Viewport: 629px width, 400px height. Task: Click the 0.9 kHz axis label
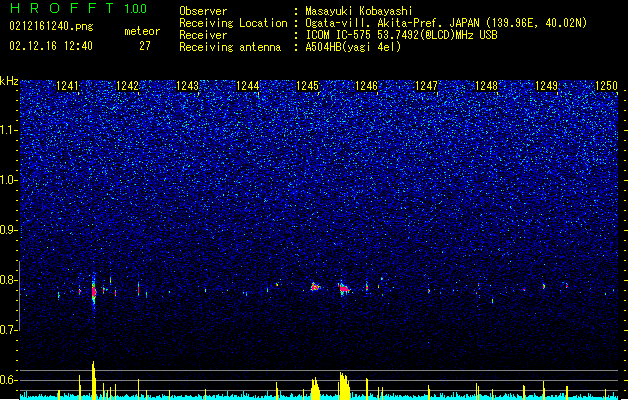(x=9, y=230)
